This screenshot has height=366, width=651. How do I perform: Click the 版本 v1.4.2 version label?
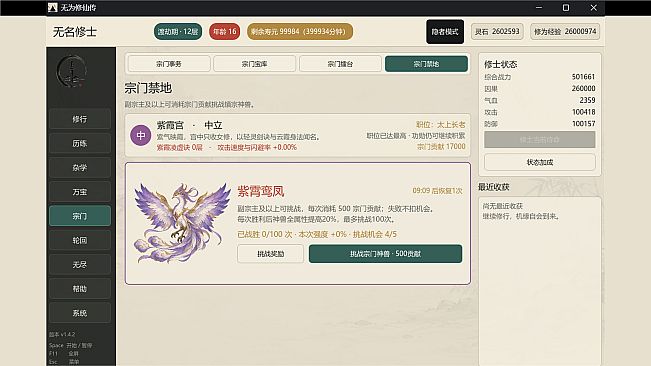[62, 334]
